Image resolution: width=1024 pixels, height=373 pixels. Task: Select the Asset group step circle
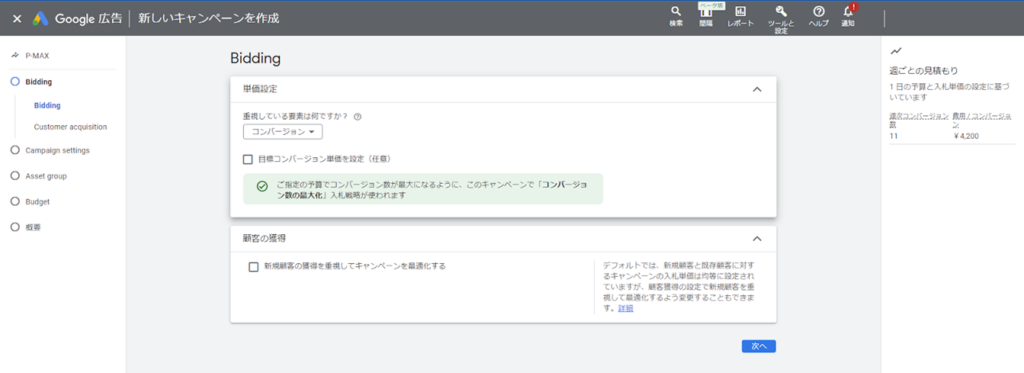coord(16,176)
